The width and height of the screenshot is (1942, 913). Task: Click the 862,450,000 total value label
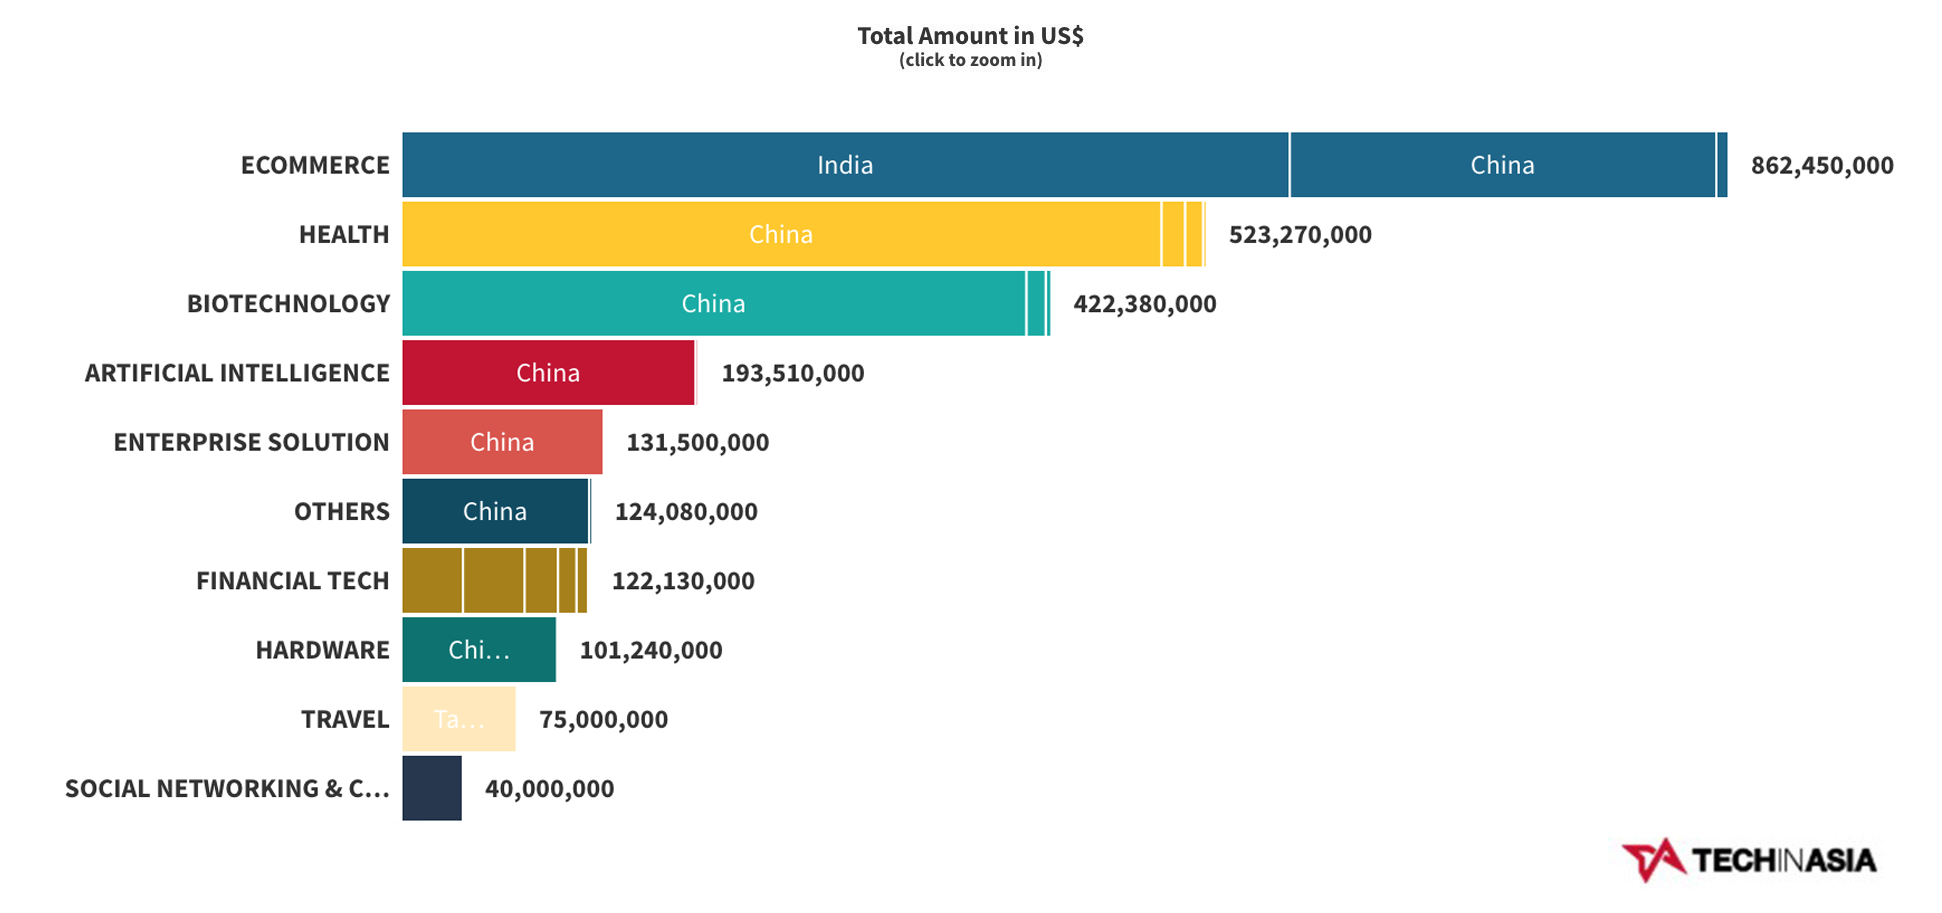[x=1822, y=165]
